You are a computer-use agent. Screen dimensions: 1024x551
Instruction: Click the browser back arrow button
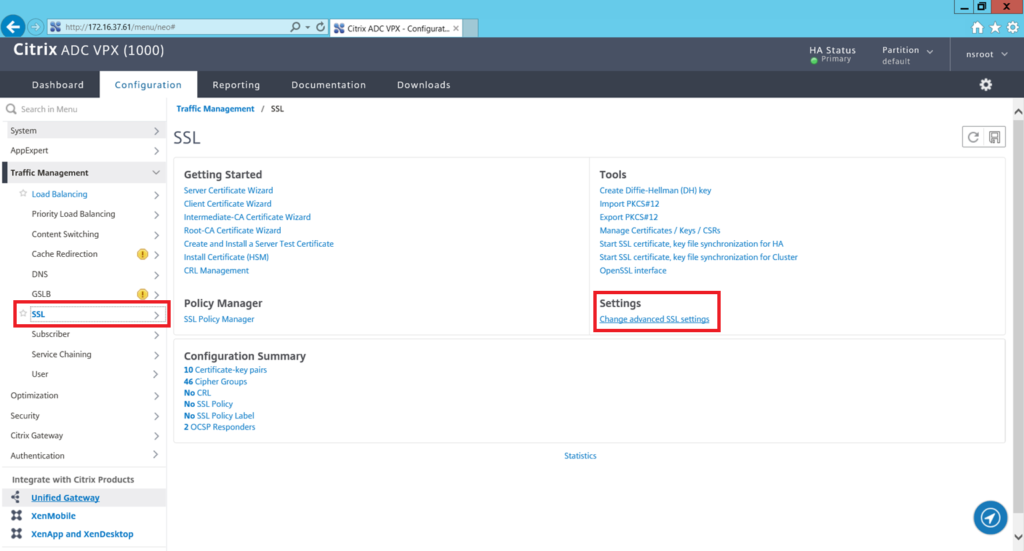[x=12, y=27]
